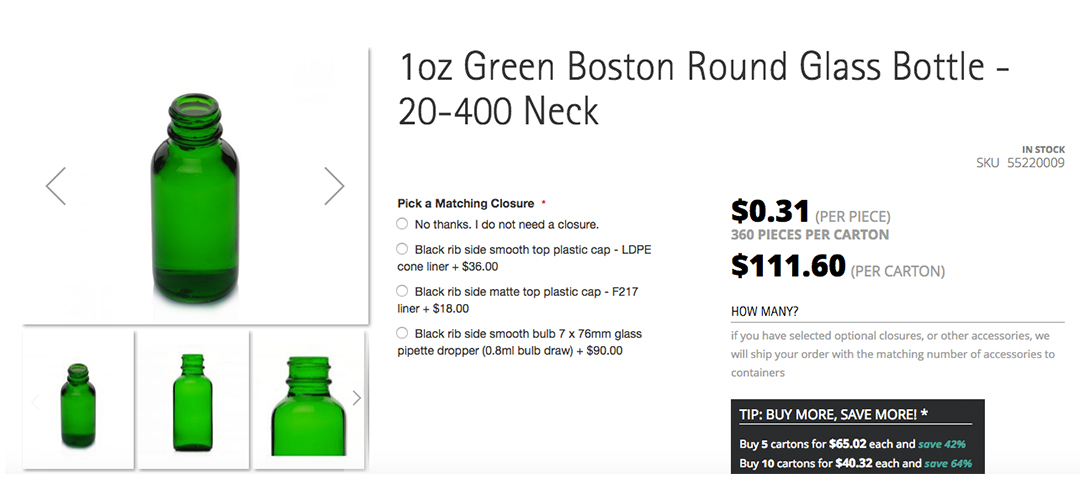Image resolution: width=1080 pixels, height=500 pixels.
Task: Click the $111.60 per carton price
Action: pos(789,266)
